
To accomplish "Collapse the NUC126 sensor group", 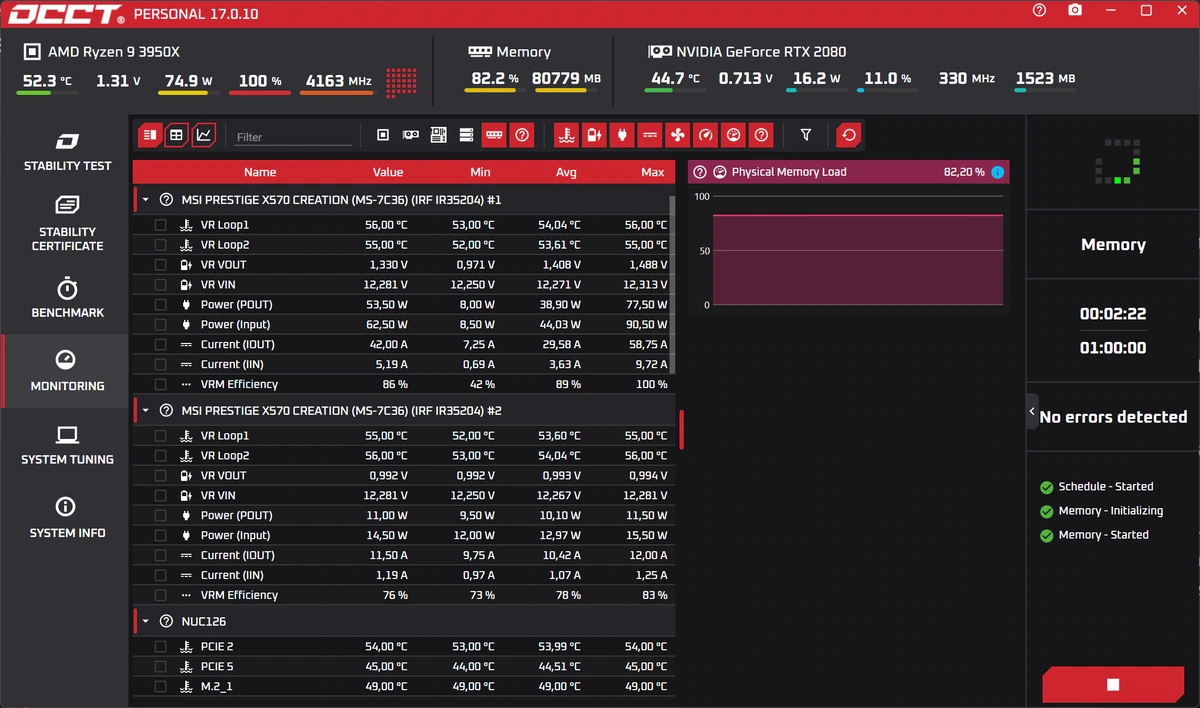I will [145, 621].
